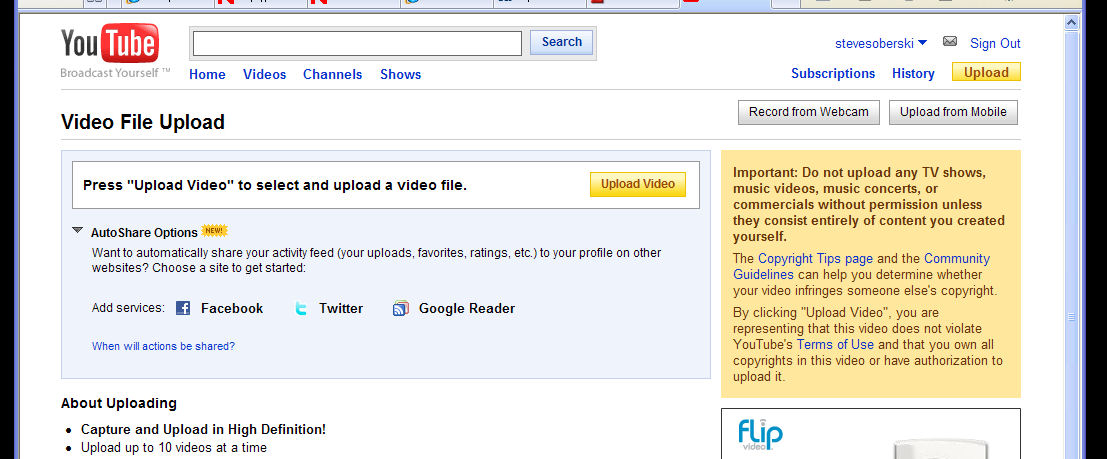Open Subscriptions
The width and height of the screenshot is (1107, 459).
tap(833, 73)
